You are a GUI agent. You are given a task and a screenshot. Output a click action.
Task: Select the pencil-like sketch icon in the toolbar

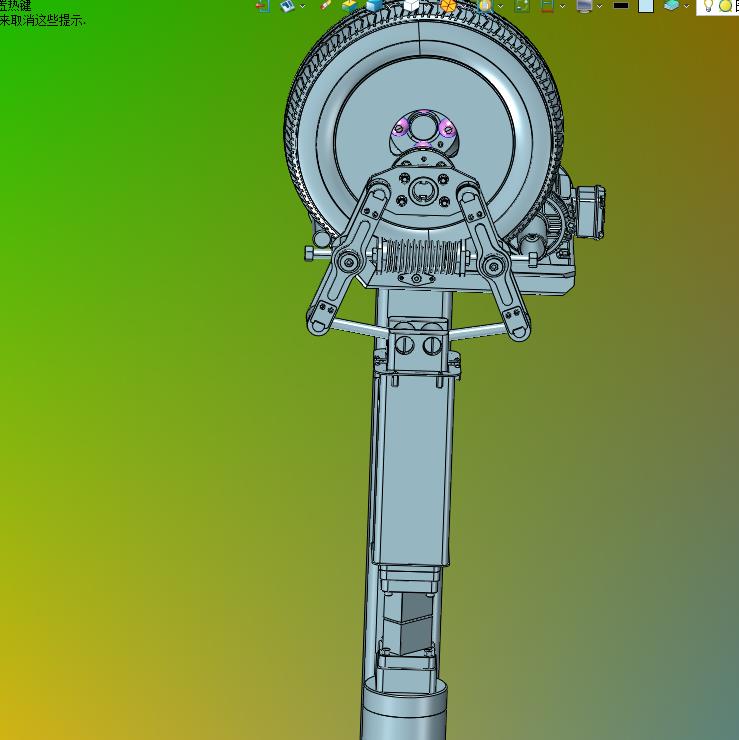tap(325, 5)
